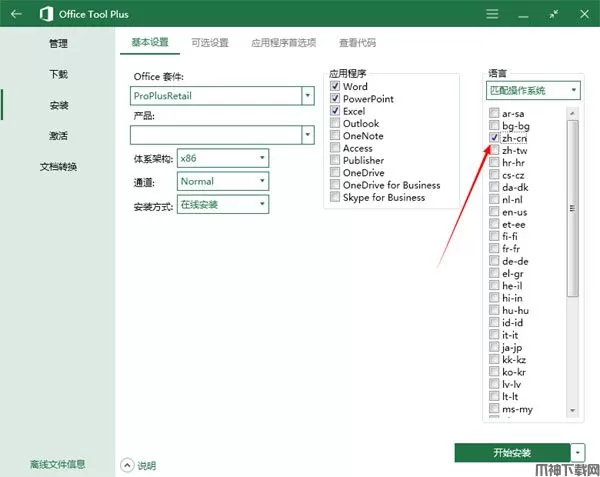Open the 激活 section in sidebar

(x=58, y=135)
